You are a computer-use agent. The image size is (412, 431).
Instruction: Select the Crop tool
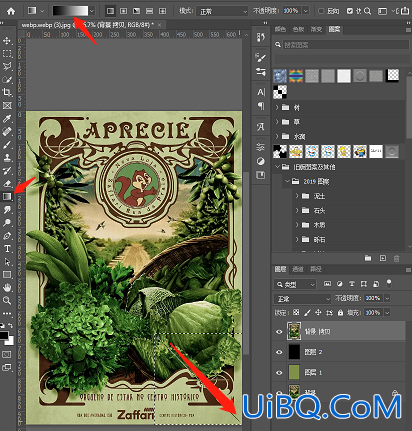[x=7, y=92]
